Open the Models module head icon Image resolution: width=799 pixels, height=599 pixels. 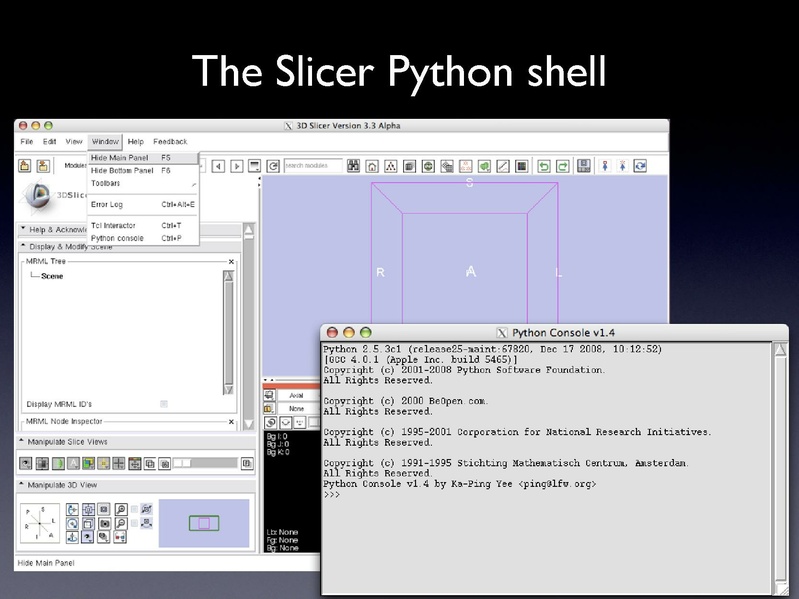point(428,166)
